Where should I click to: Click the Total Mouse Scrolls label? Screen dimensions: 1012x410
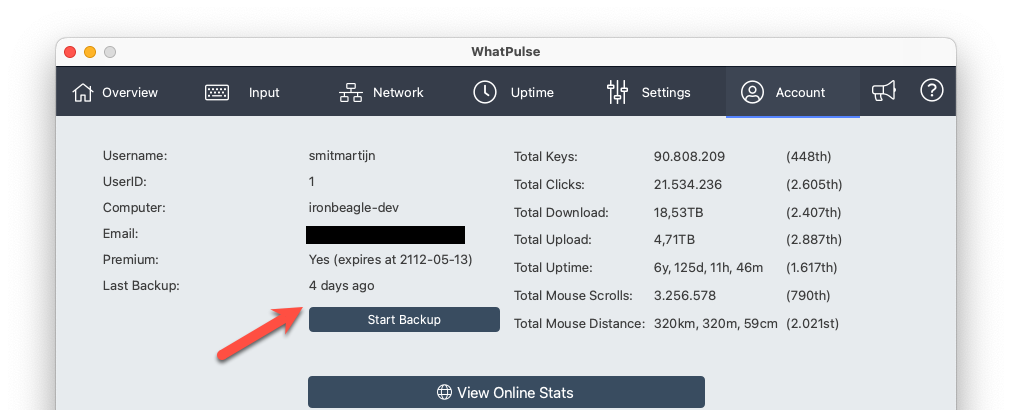573,296
